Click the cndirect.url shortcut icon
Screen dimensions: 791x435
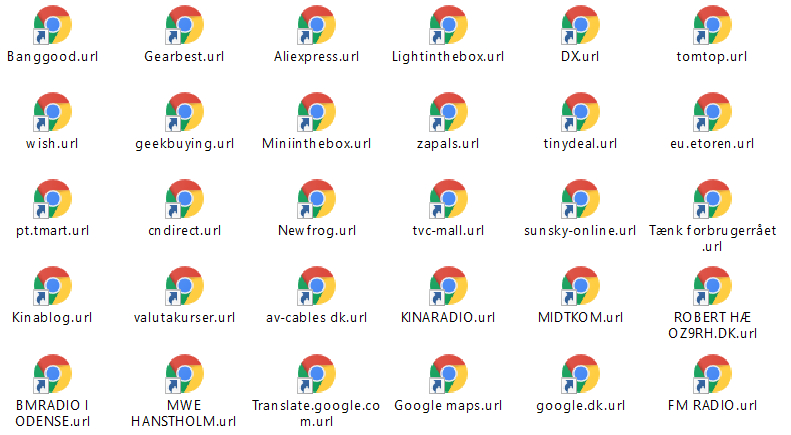pos(185,198)
